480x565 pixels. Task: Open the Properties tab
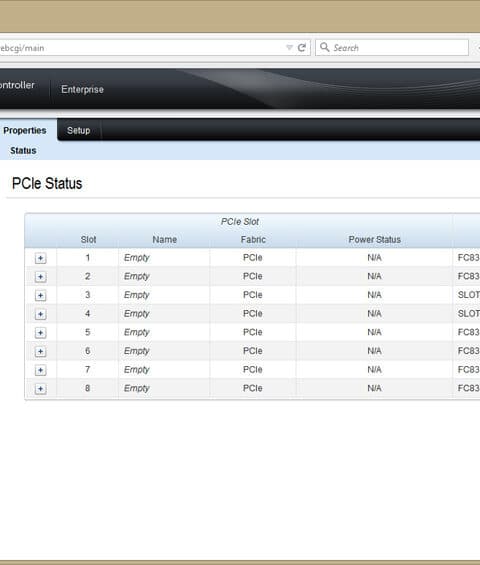(x=25, y=130)
